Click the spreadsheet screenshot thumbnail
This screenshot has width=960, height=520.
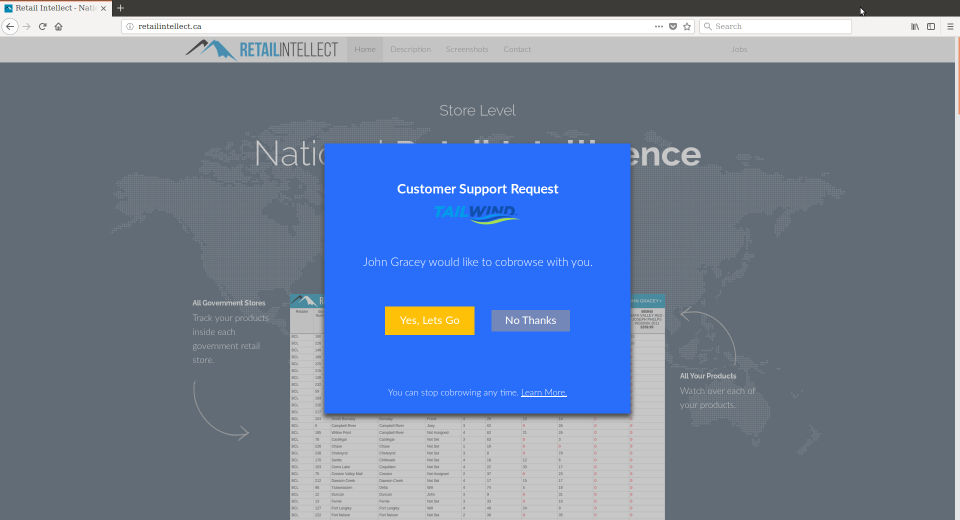478,407
